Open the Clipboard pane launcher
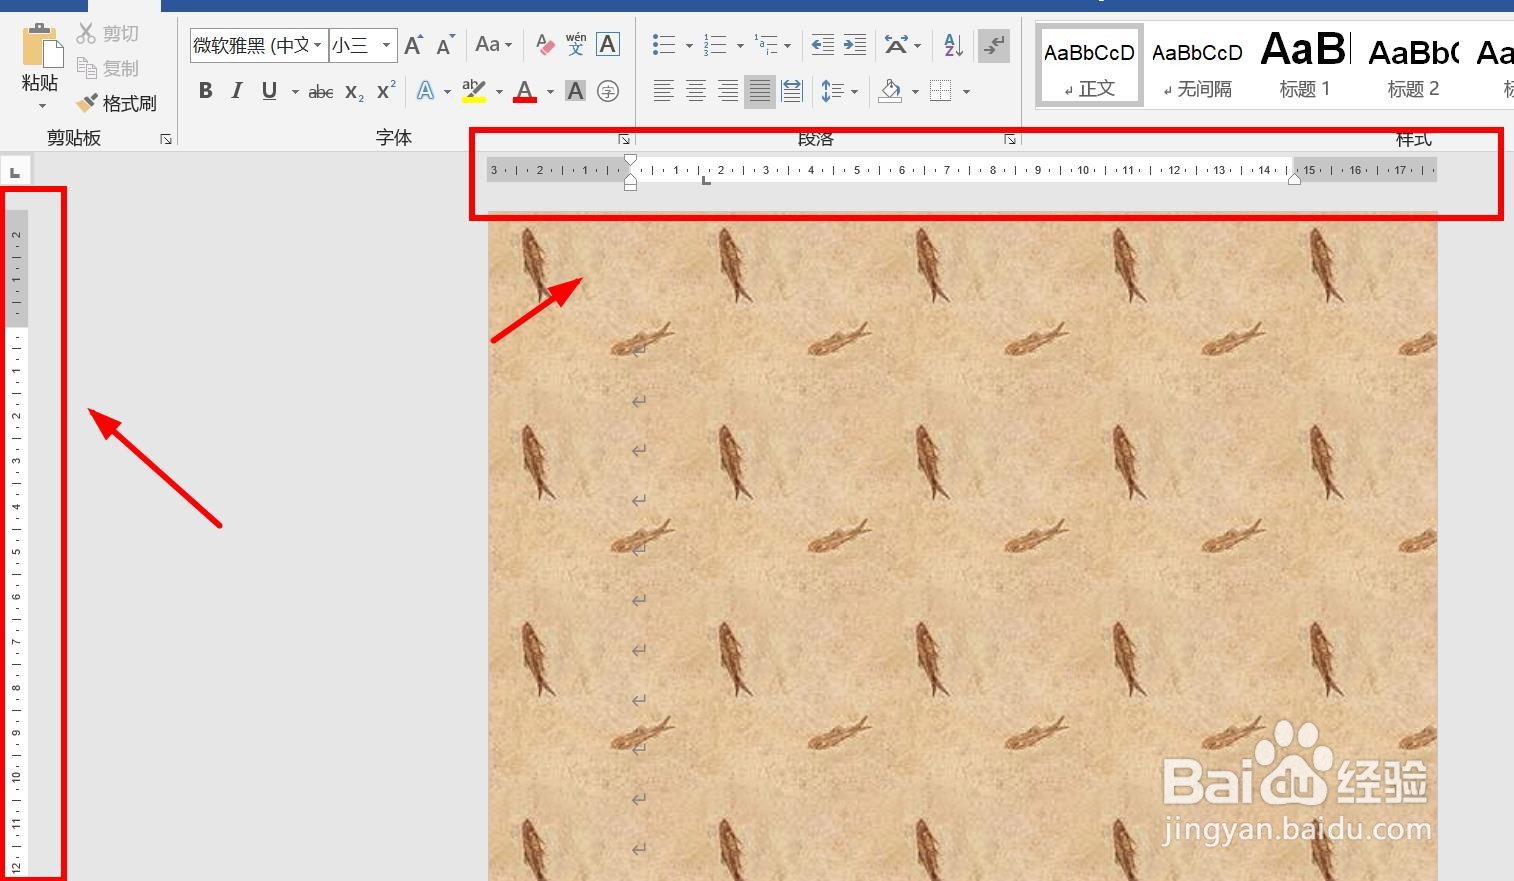1514x881 pixels. [166, 139]
